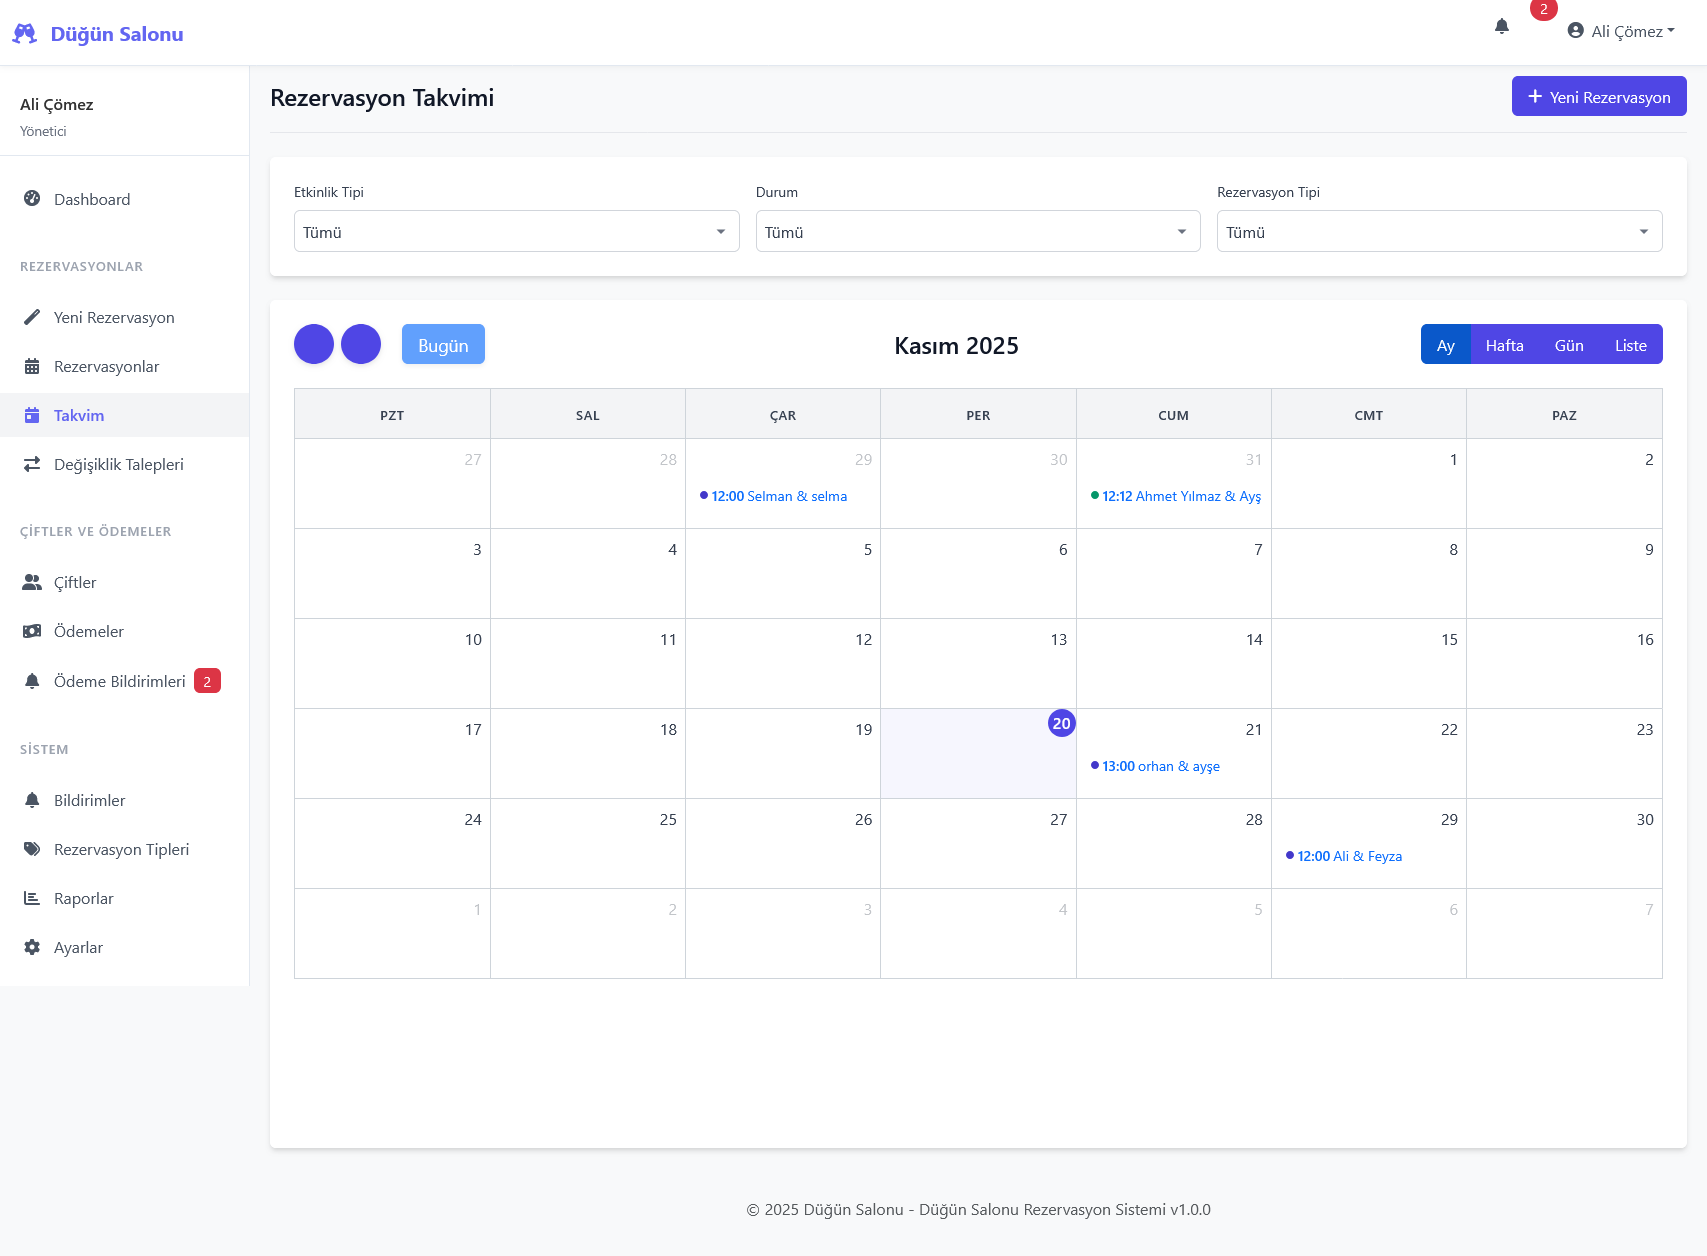
Task: Click the Dashboard gauge icon in sidebar
Action: (x=32, y=199)
